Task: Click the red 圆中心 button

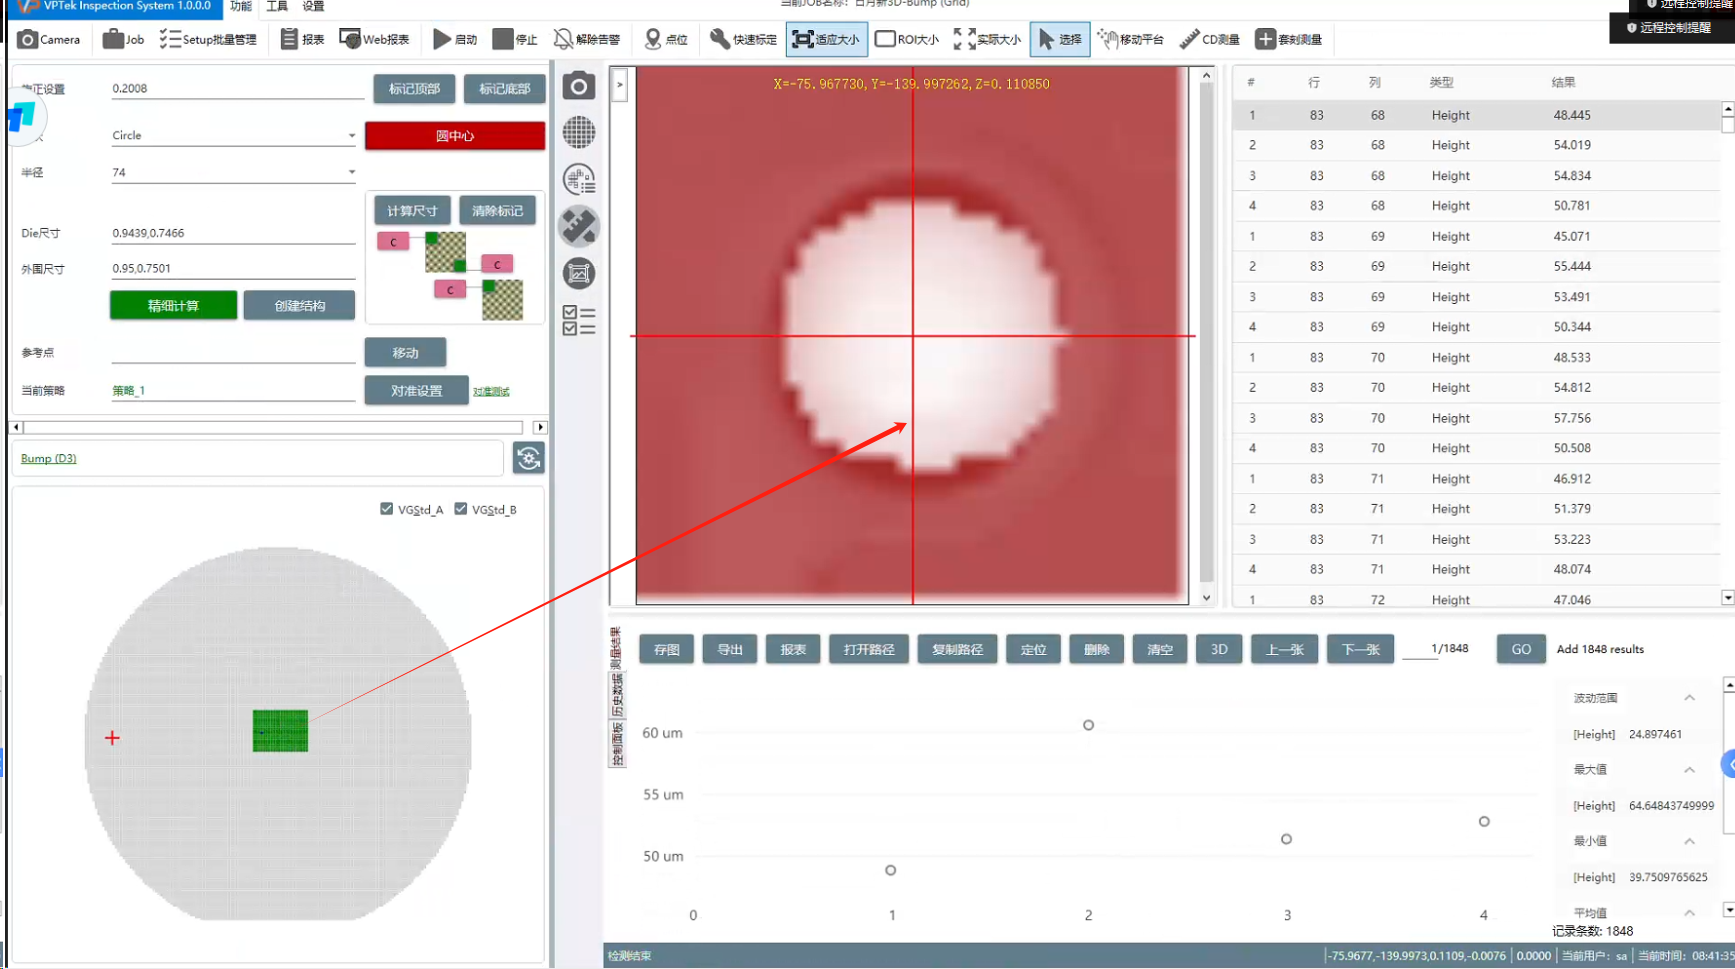Action: (x=455, y=136)
